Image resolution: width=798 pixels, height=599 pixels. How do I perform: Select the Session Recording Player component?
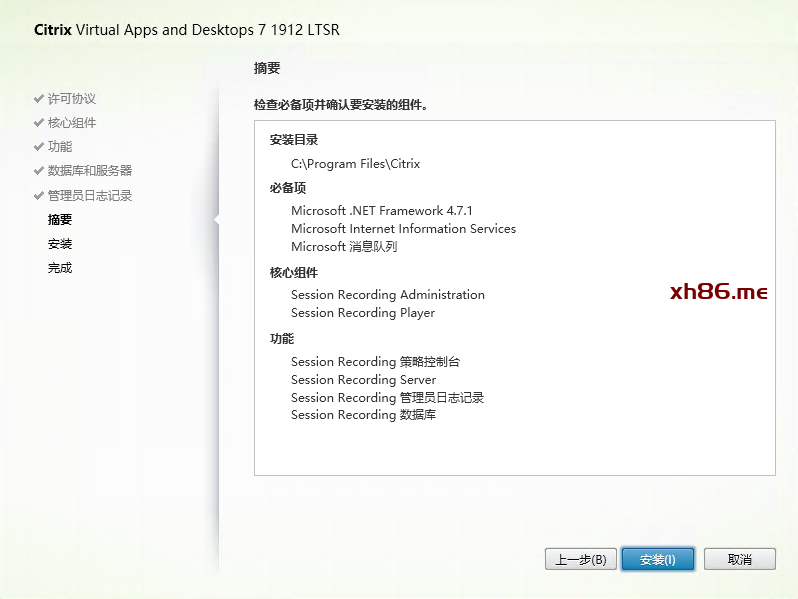363,313
